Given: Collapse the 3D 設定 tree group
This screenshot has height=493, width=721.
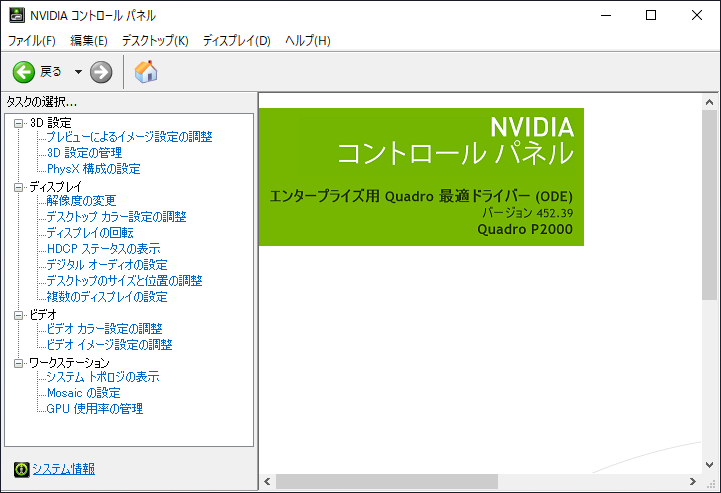Looking at the screenshot, I should [x=18, y=123].
